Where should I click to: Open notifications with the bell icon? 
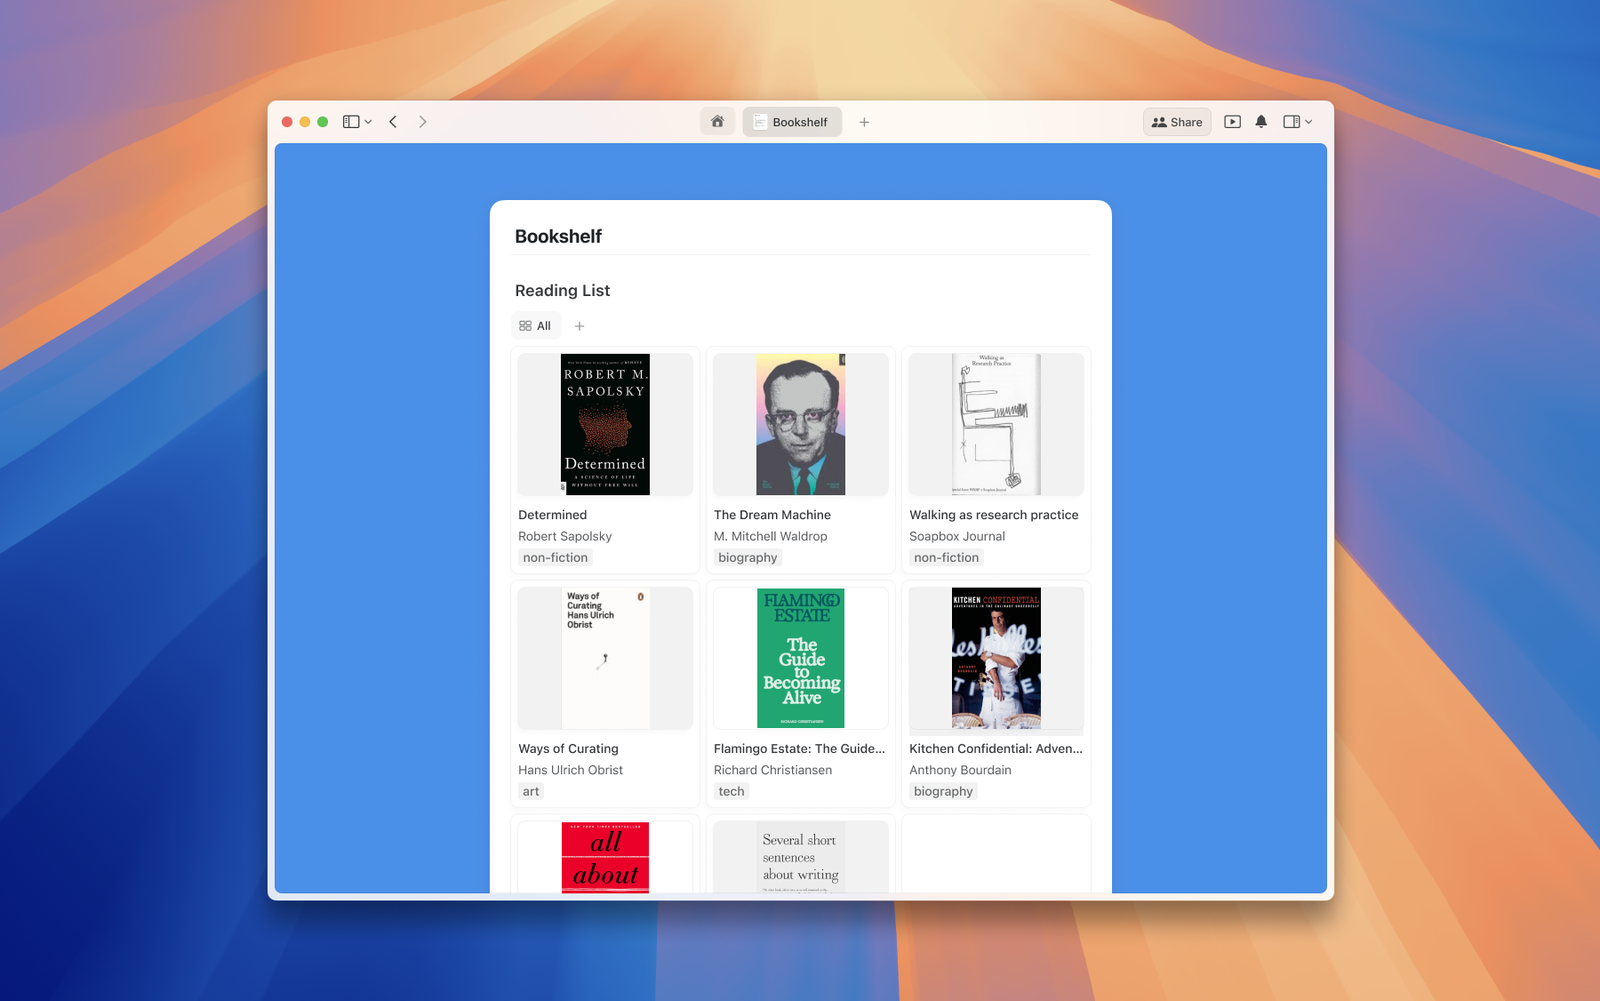(x=1261, y=122)
